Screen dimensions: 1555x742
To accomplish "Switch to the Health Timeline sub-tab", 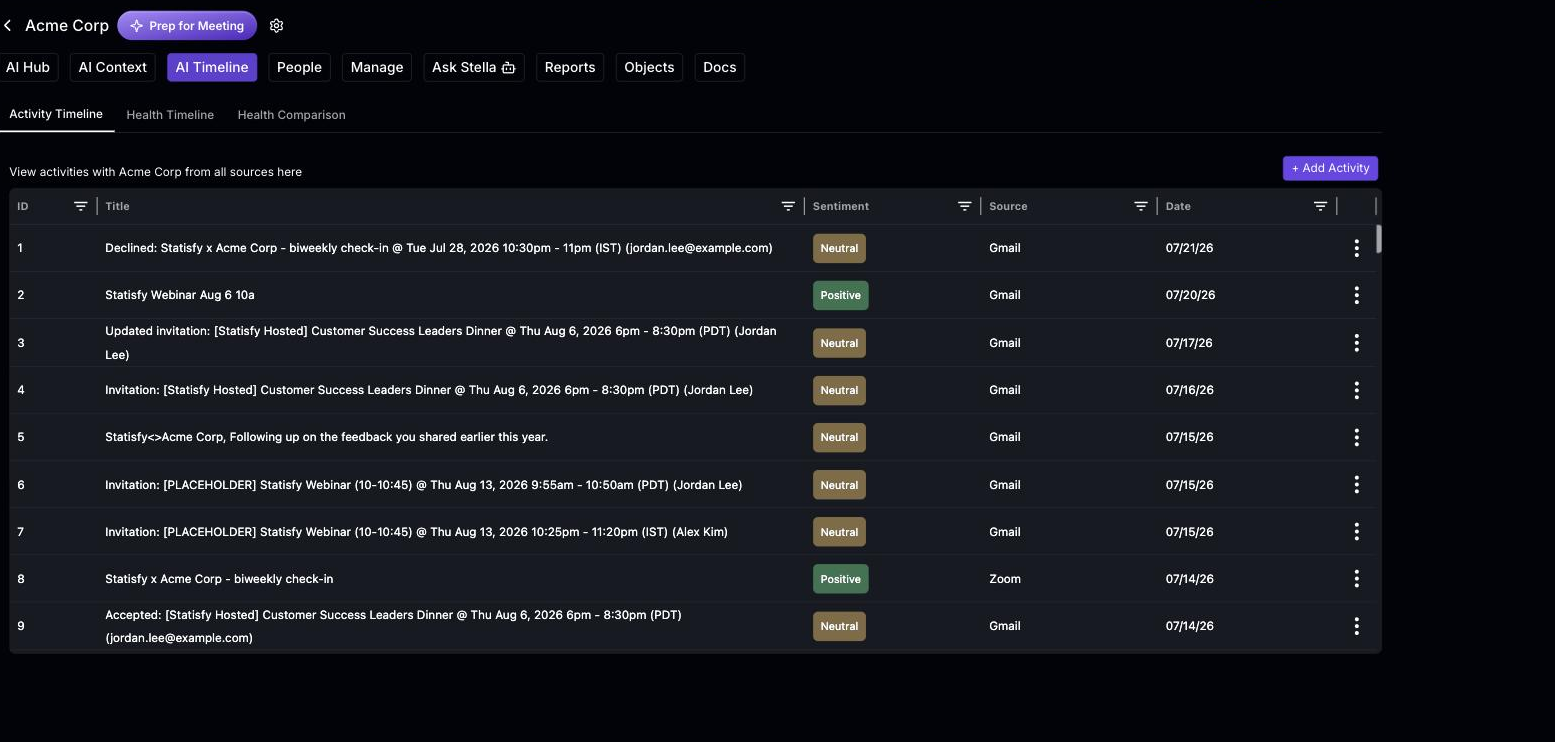I will click(x=170, y=115).
